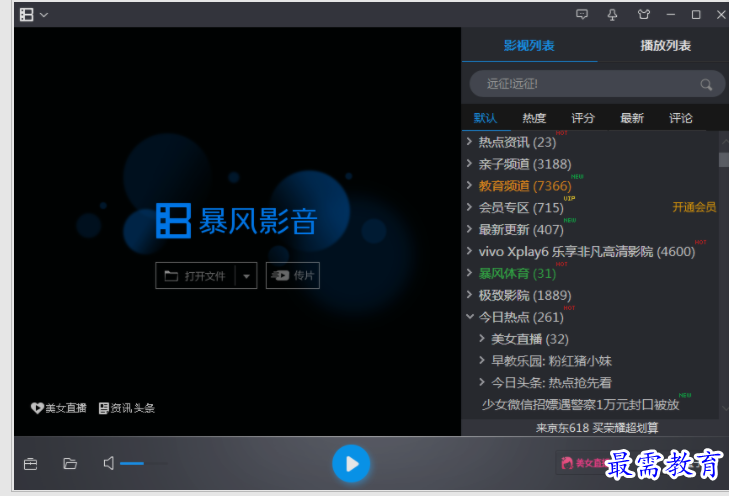Click the pink 美女直播 button in bottom bar

coord(581,463)
